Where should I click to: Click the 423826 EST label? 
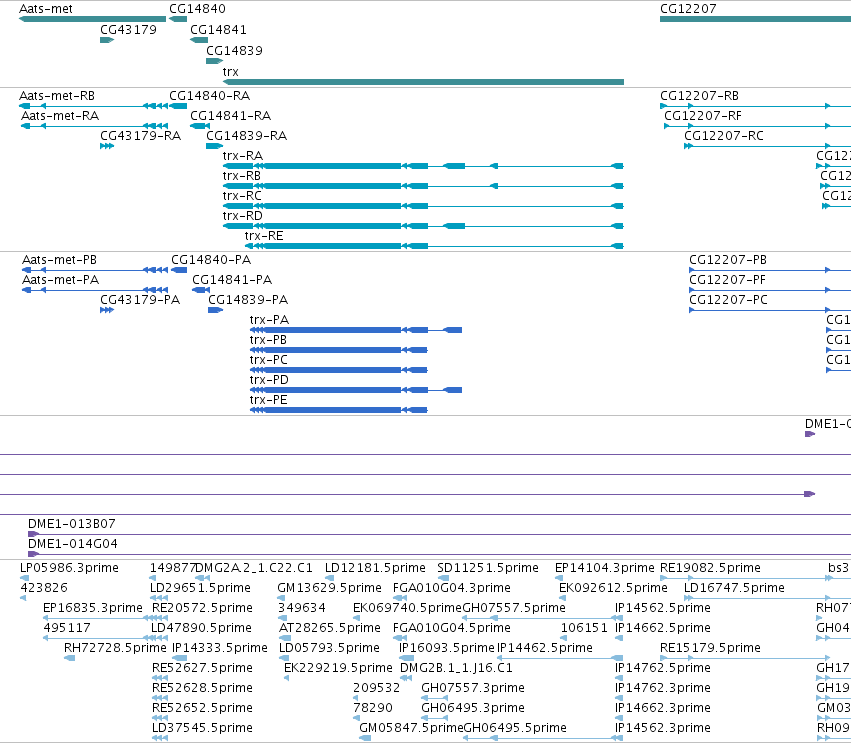(x=44, y=588)
